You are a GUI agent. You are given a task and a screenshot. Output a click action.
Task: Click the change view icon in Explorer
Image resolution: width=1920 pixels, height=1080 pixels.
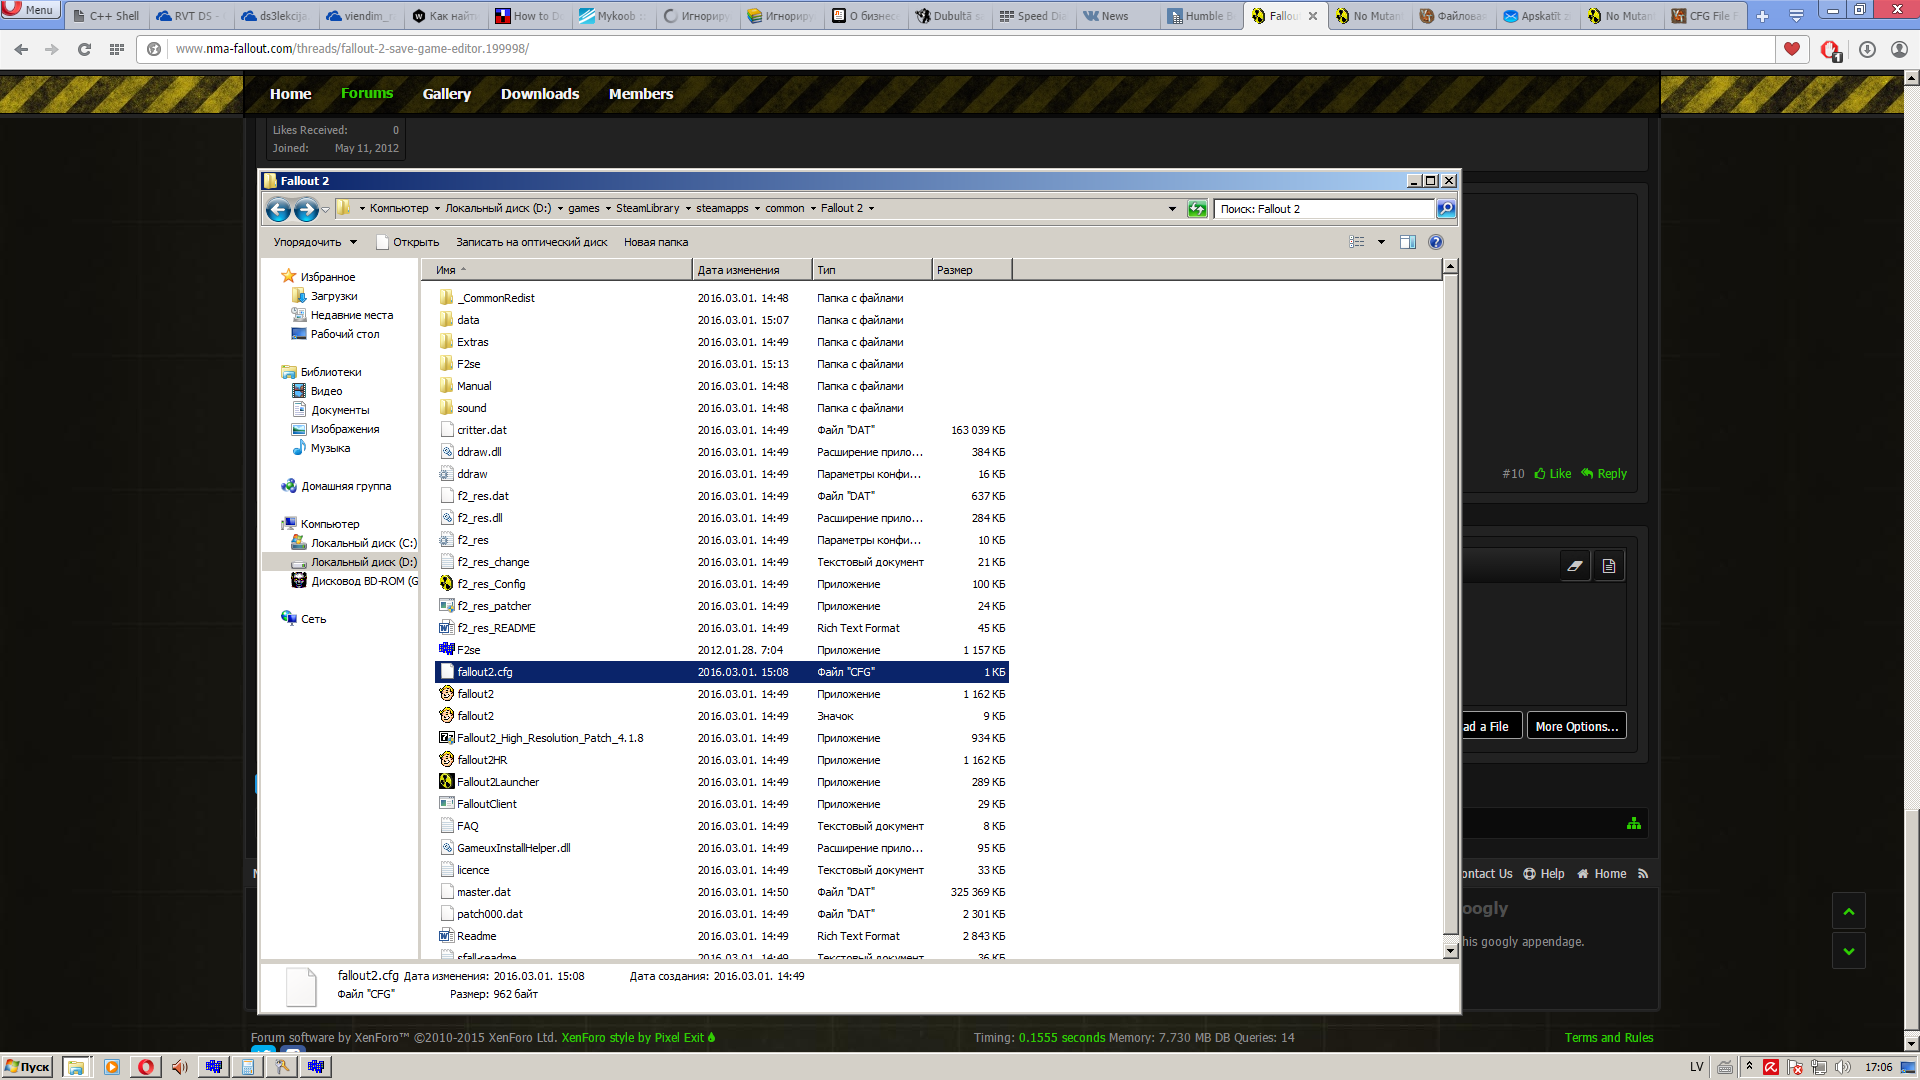pyautogui.click(x=1357, y=242)
